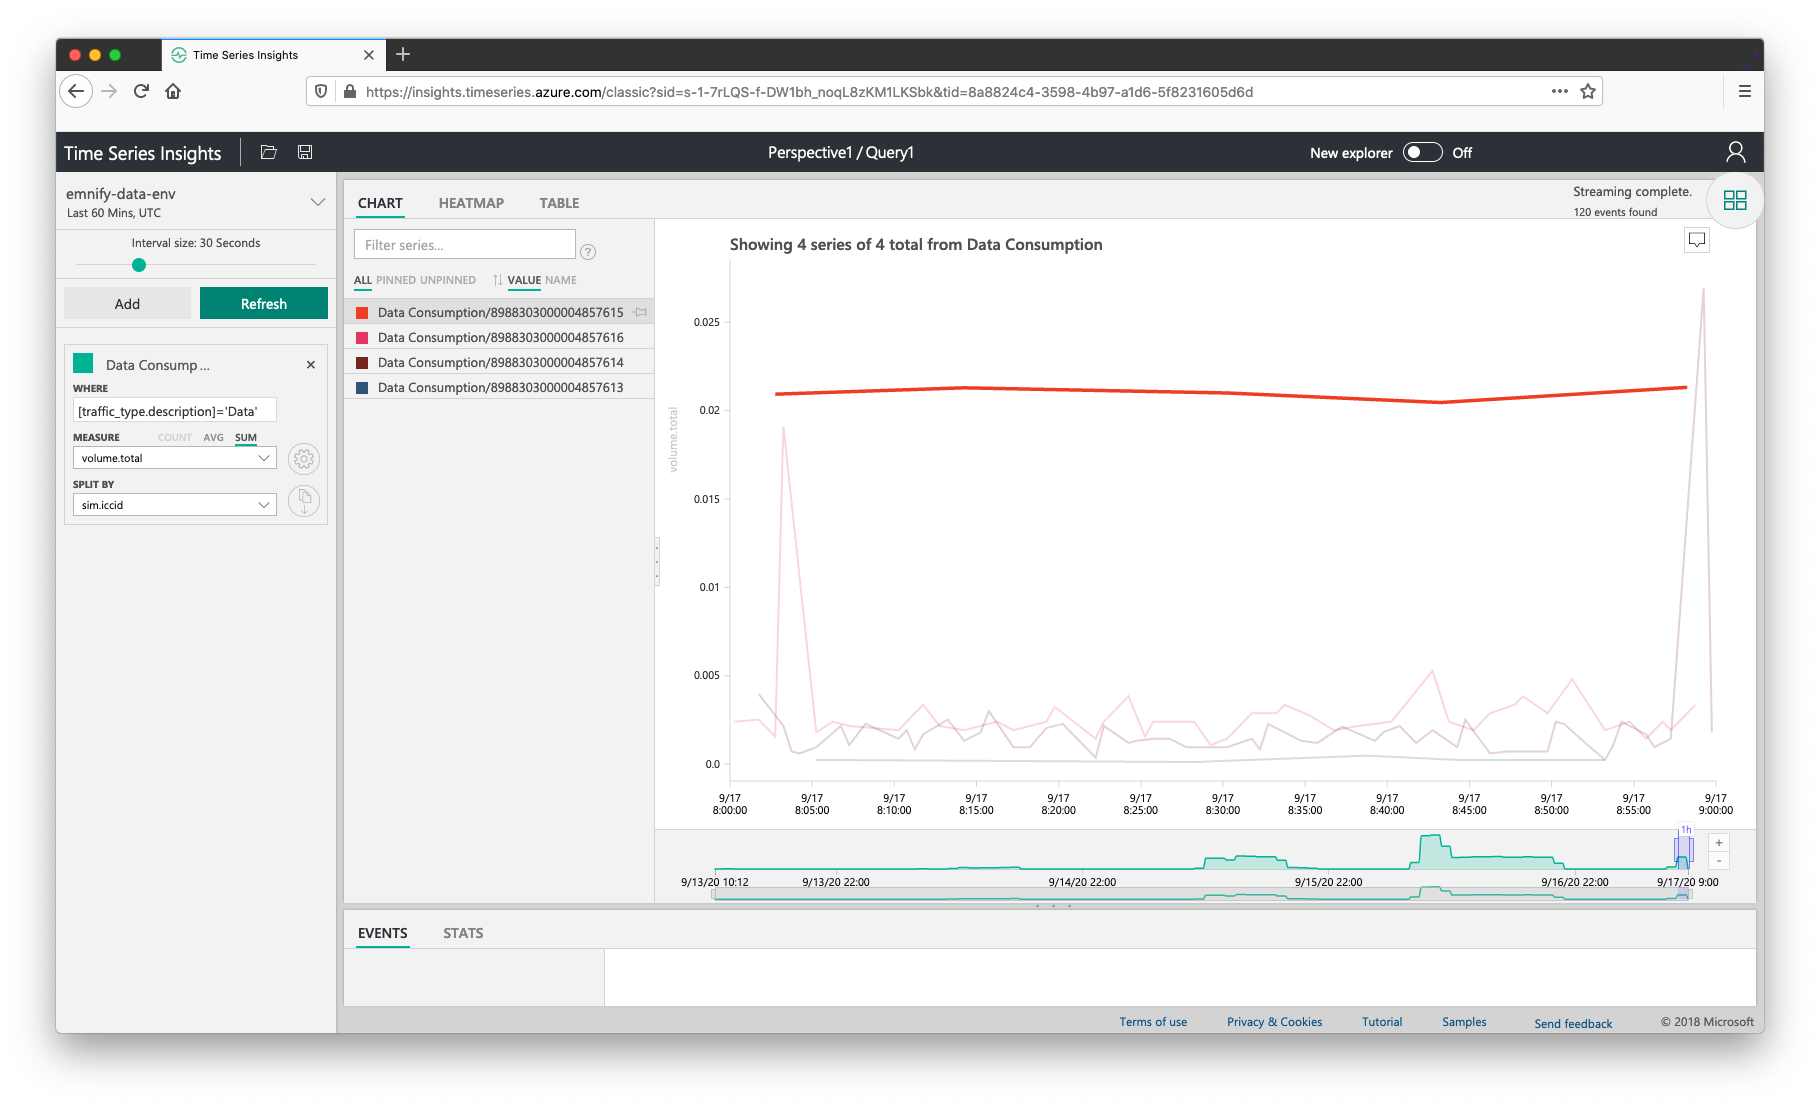Click the clone query icon beside Split By

coord(304,500)
